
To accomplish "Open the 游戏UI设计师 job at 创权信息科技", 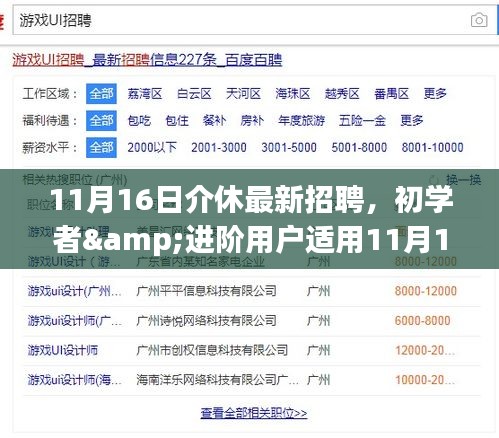I will click(63, 350).
